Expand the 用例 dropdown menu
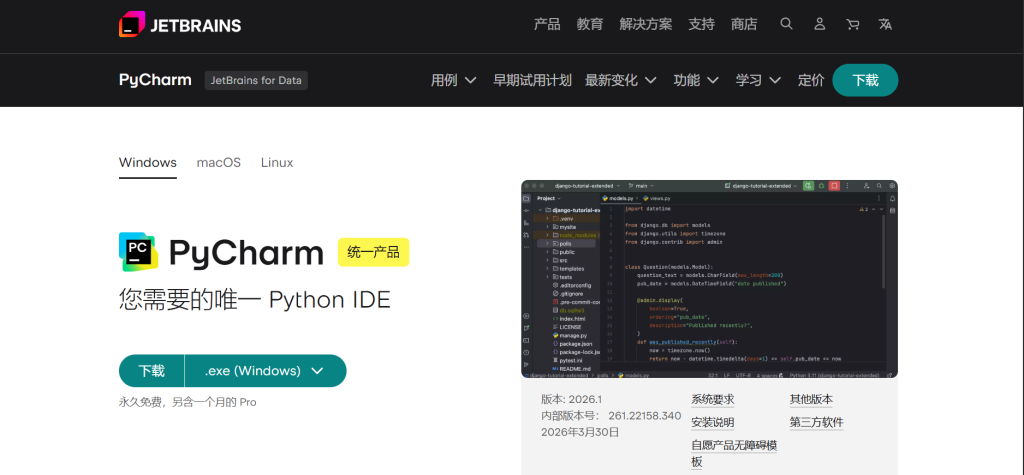The width and height of the screenshot is (1024, 475). [x=453, y=80]
